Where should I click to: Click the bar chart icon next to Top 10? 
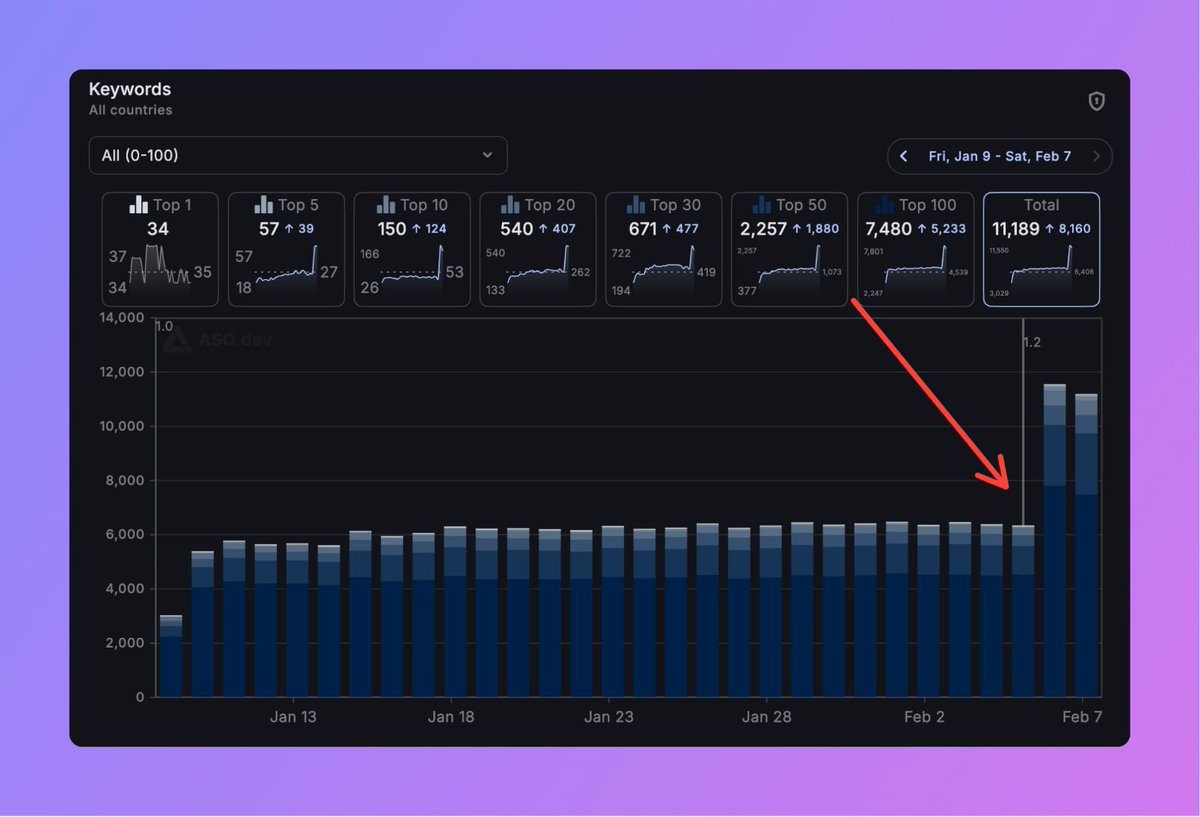click(x=386, y=205)
